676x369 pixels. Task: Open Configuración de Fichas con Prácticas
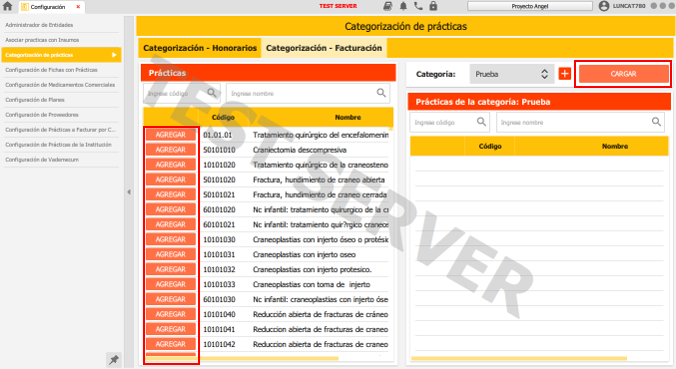(x=60, y=70)
